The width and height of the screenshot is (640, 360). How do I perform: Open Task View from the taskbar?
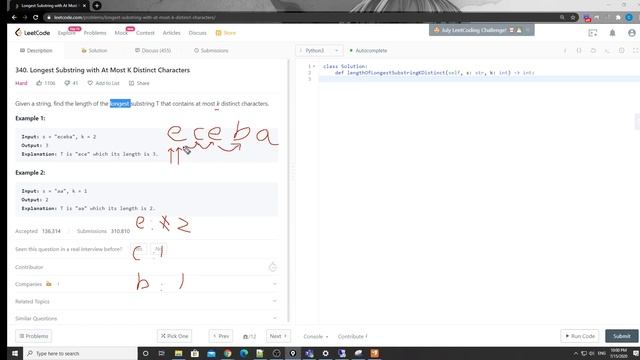[162, 353]
